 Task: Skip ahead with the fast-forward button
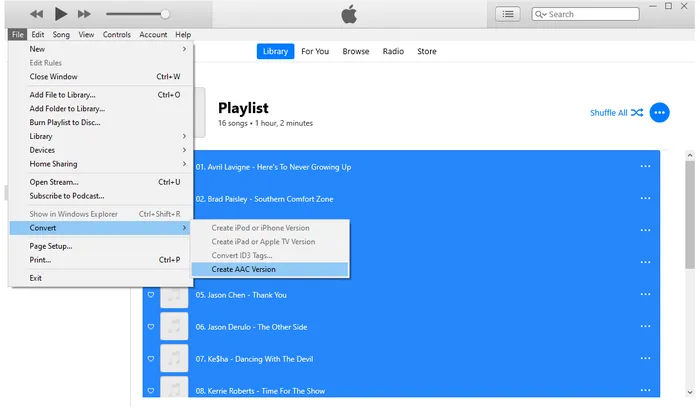tap(84, 14)
